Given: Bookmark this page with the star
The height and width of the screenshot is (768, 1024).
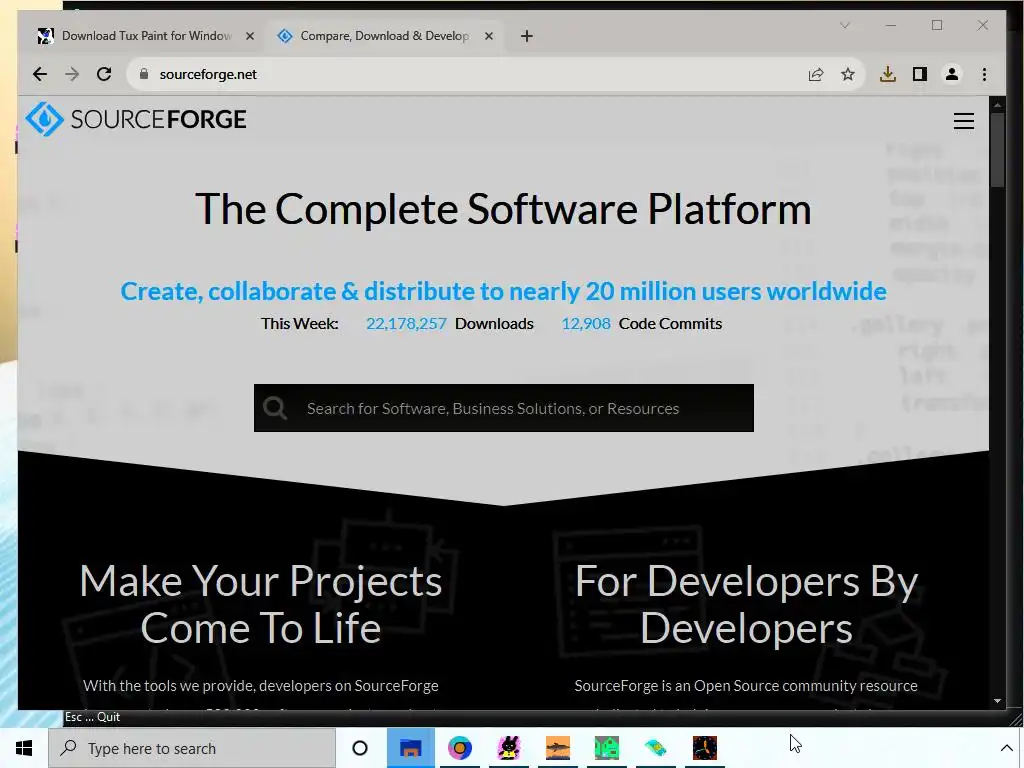Looking at the screenshot, I should (x=848, y=74).
